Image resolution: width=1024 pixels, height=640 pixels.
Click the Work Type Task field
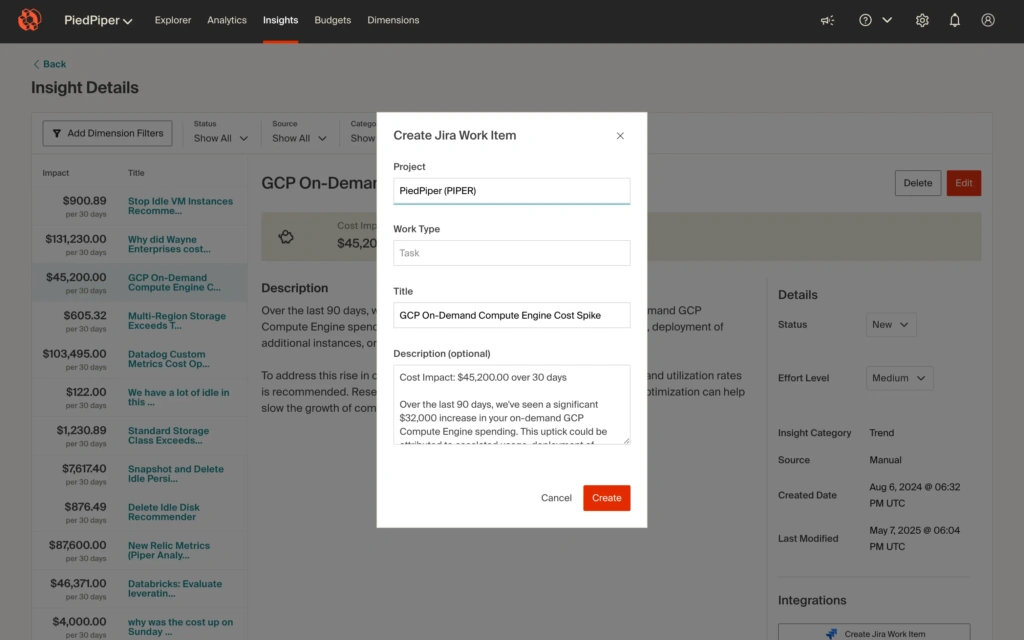click(x=511, y=253)
